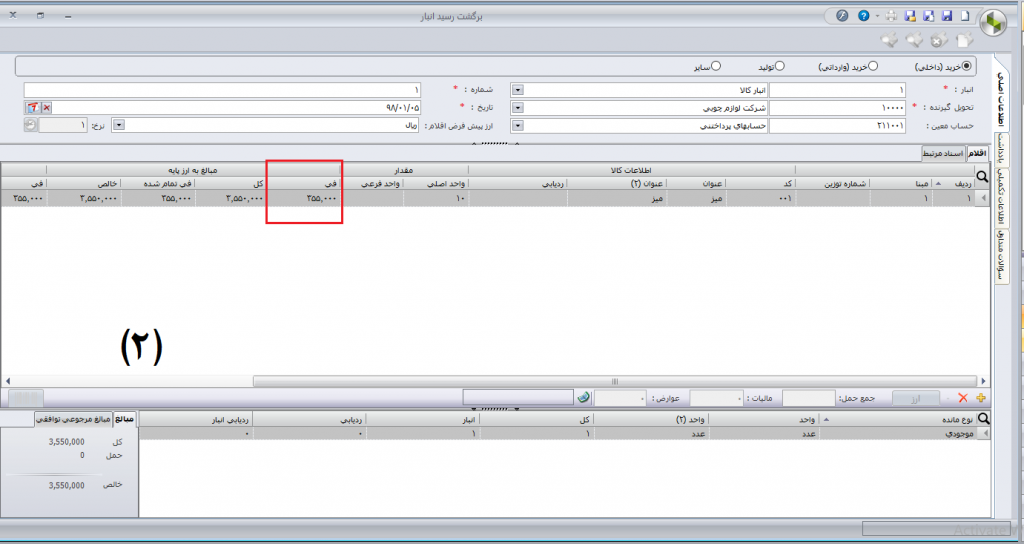Click the واحد اصلی column header

(436, 184)
